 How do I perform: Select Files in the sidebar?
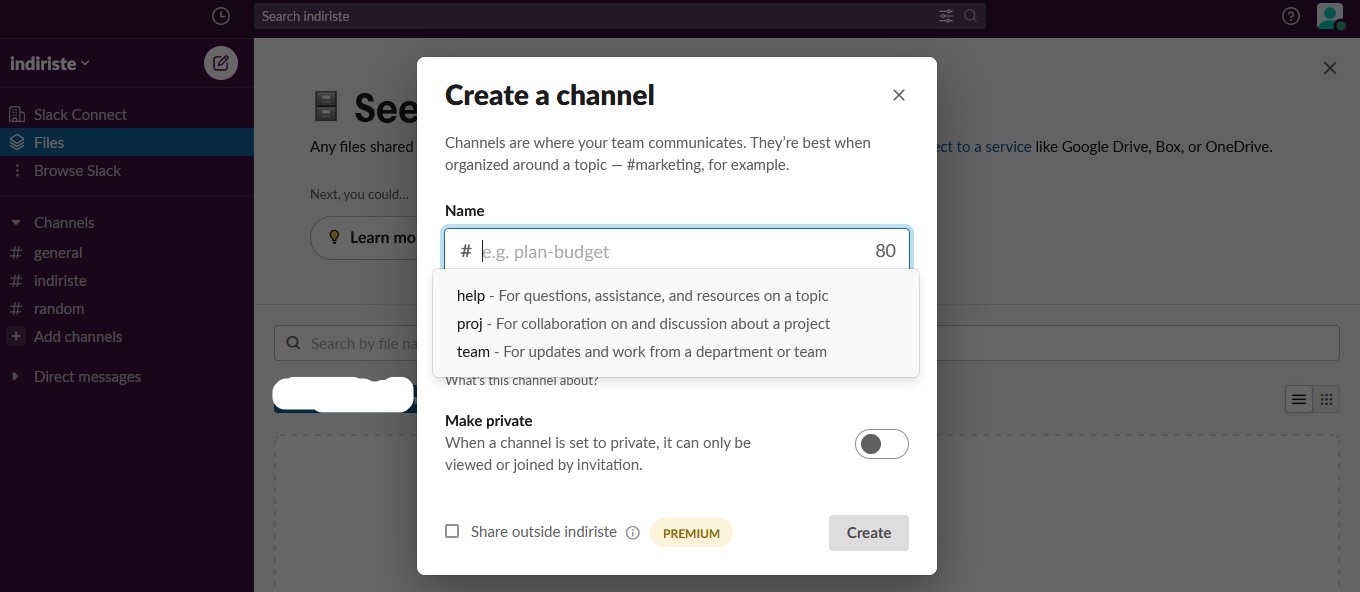(x=127, y=142)
